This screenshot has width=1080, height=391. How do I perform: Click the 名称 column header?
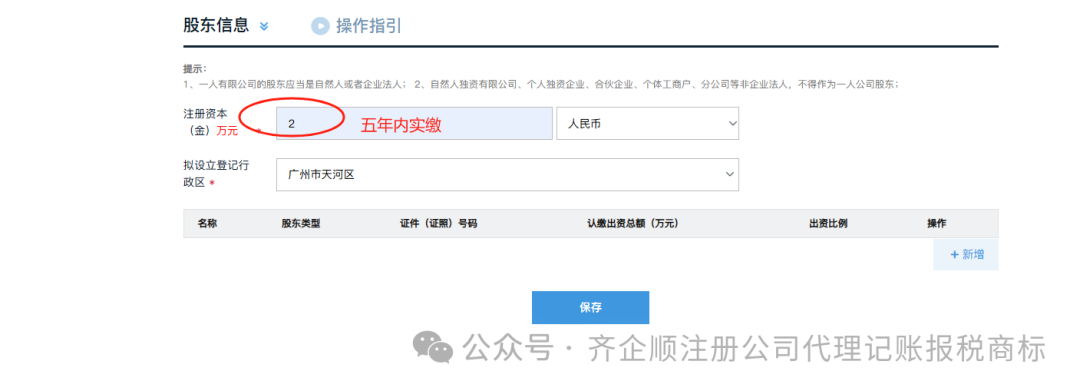click(207, 224)
